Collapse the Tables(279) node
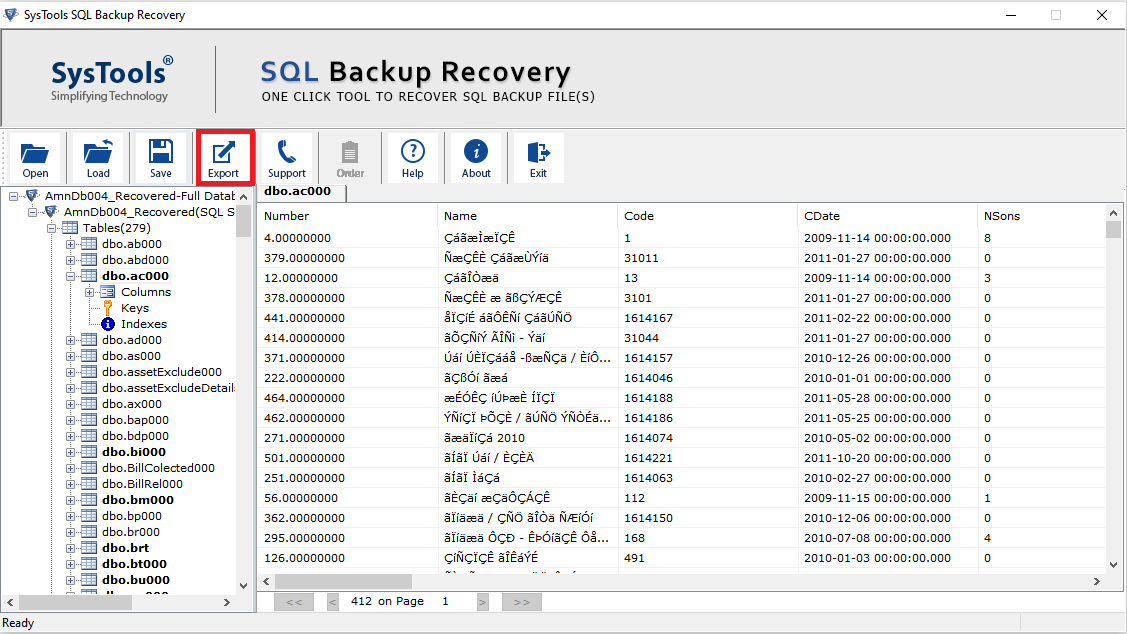Screen dimensions: 1127x634 [x=51, y=228]
